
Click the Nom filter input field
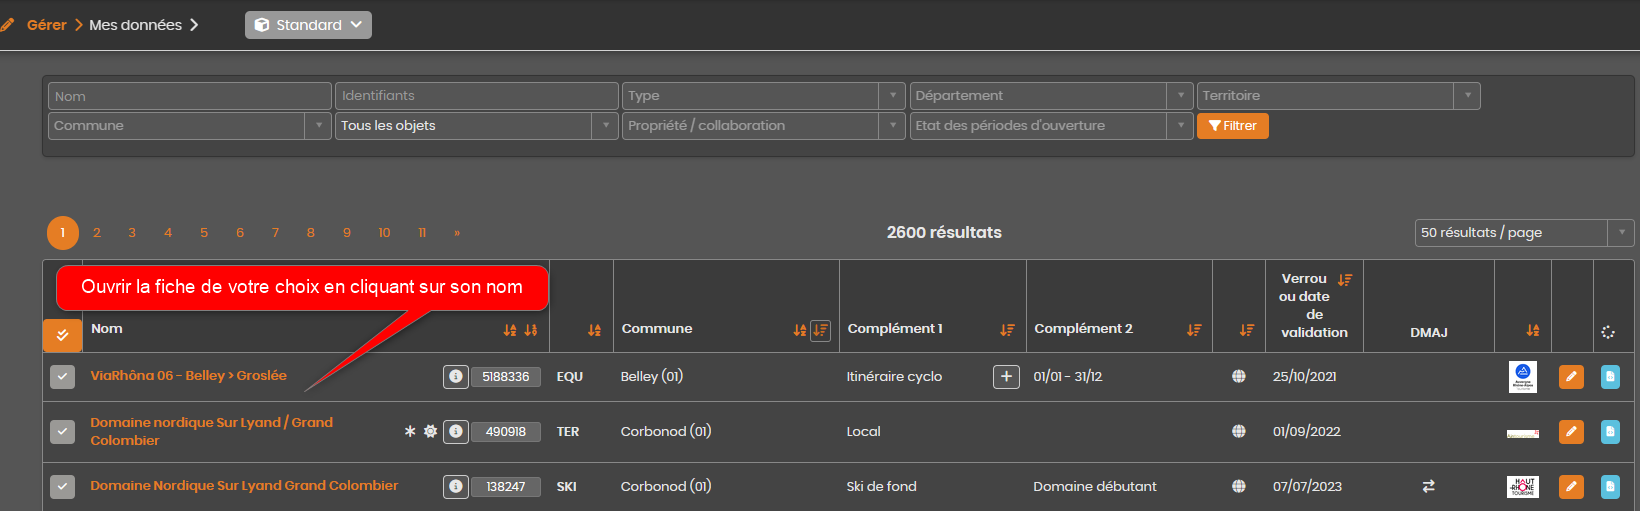[190, 96]
